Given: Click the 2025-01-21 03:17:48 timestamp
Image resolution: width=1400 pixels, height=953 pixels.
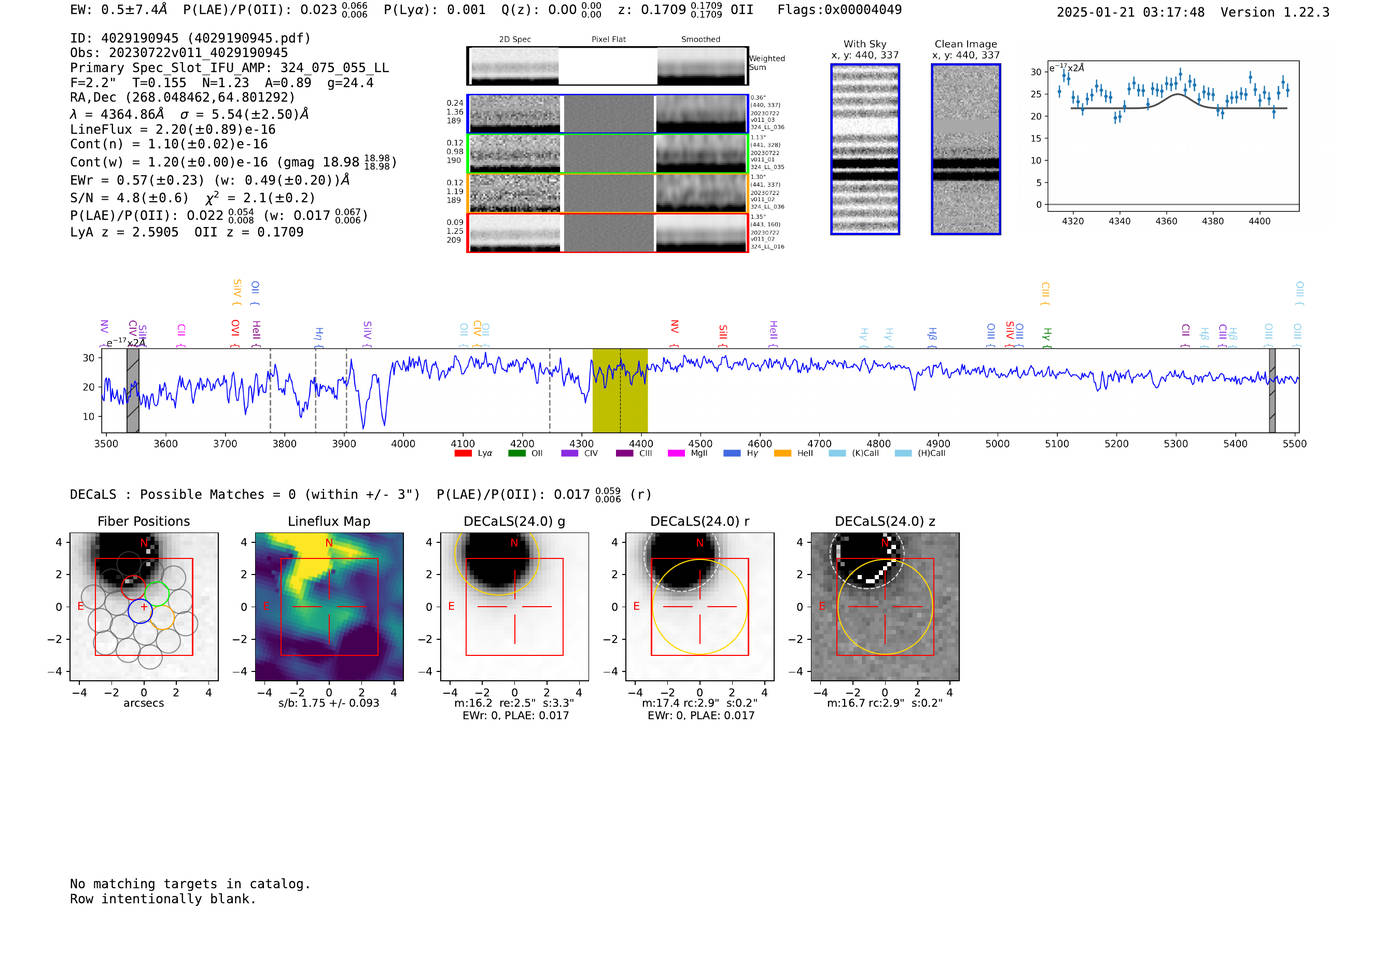Looking at the screenshot, I should (x=1130, y=12).
